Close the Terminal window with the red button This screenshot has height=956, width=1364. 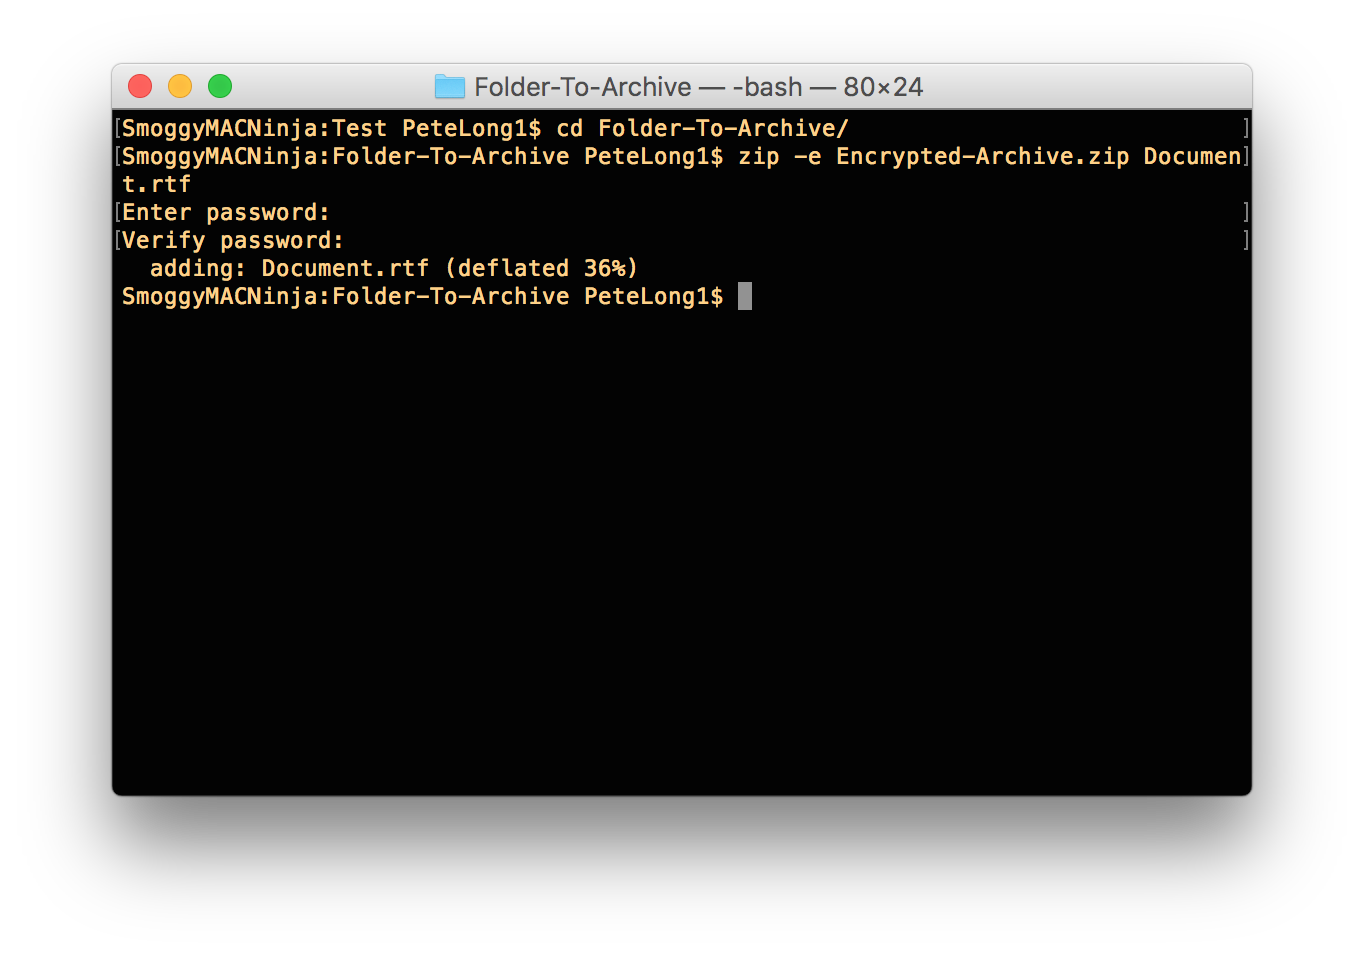[140, 86]
